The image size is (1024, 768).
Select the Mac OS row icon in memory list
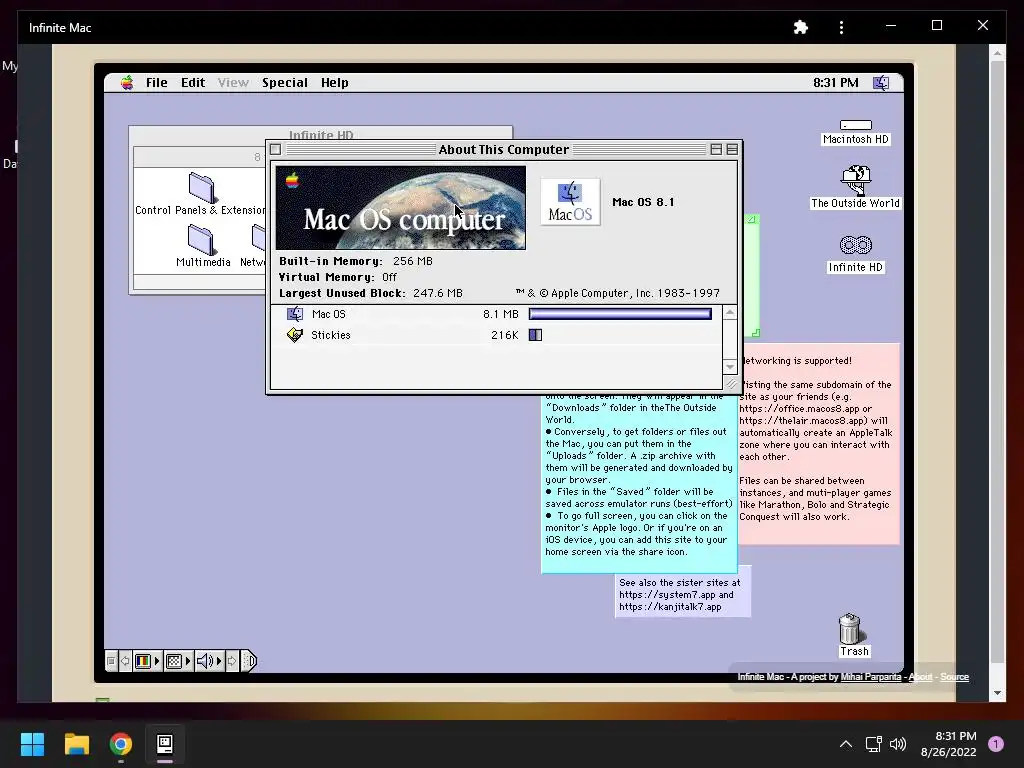295,314
